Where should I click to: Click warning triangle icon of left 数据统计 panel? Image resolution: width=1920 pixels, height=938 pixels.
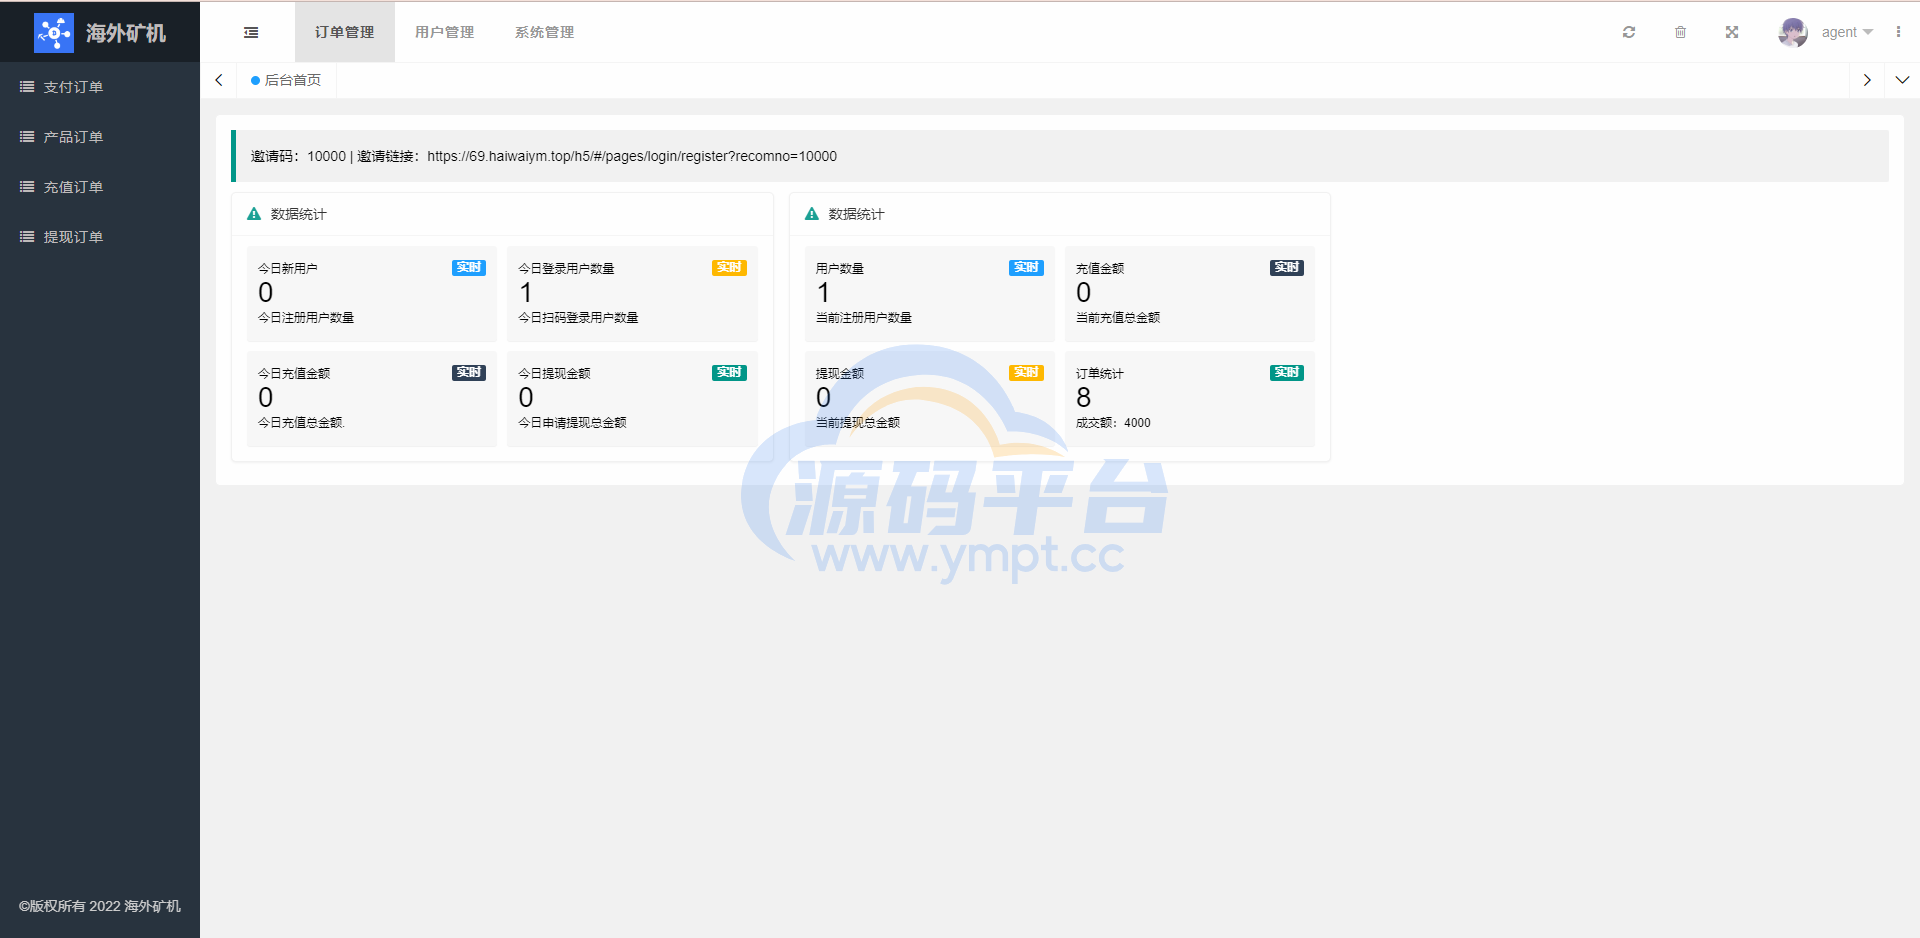(x=254, y=214)
